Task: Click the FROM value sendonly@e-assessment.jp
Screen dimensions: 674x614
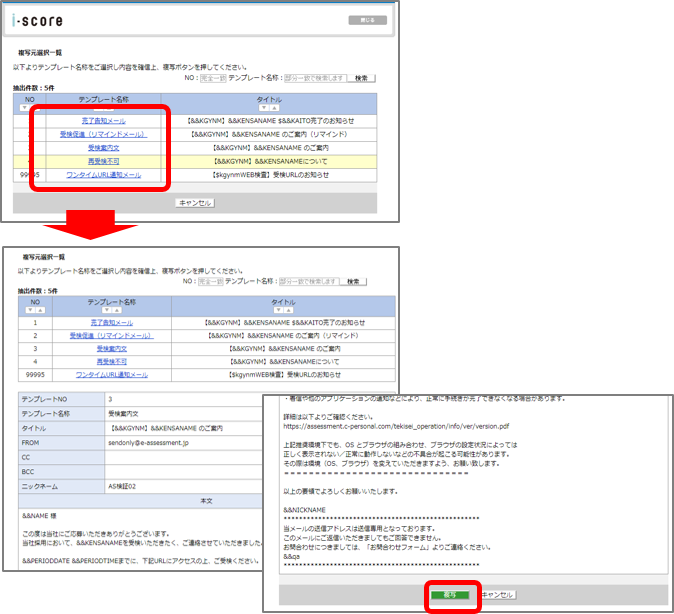Action: coord(148,443)
